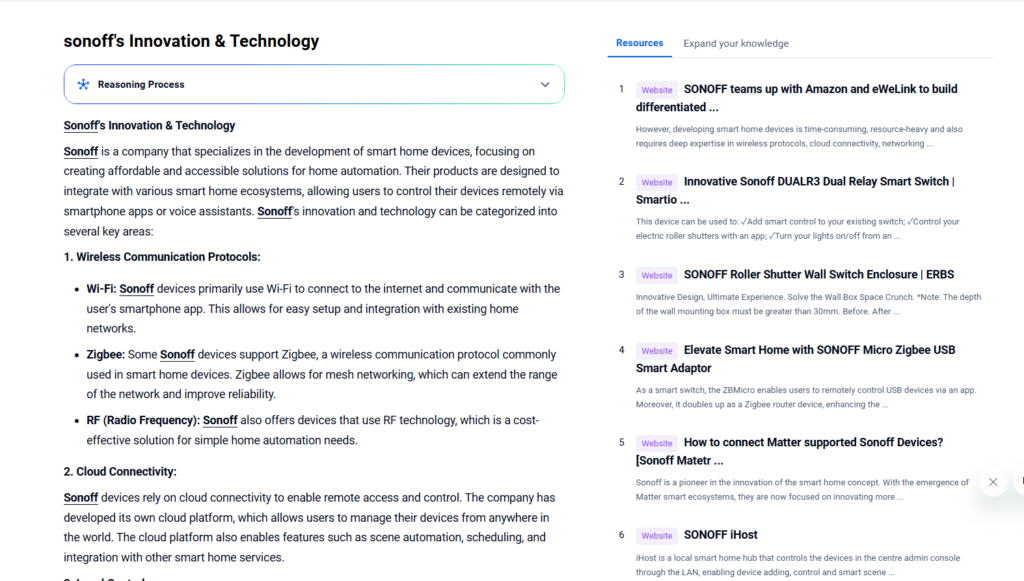The image size is (1024, 581).
Task: Open the SONOFF iHost resource title
Action: (x=720, y=535)
